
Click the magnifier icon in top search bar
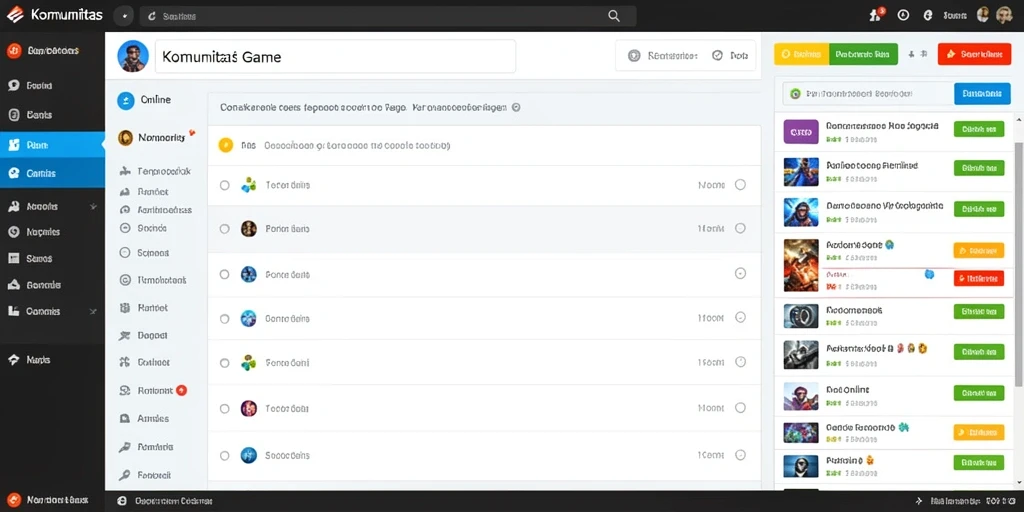pyautogui.click(x=614, y=16)
